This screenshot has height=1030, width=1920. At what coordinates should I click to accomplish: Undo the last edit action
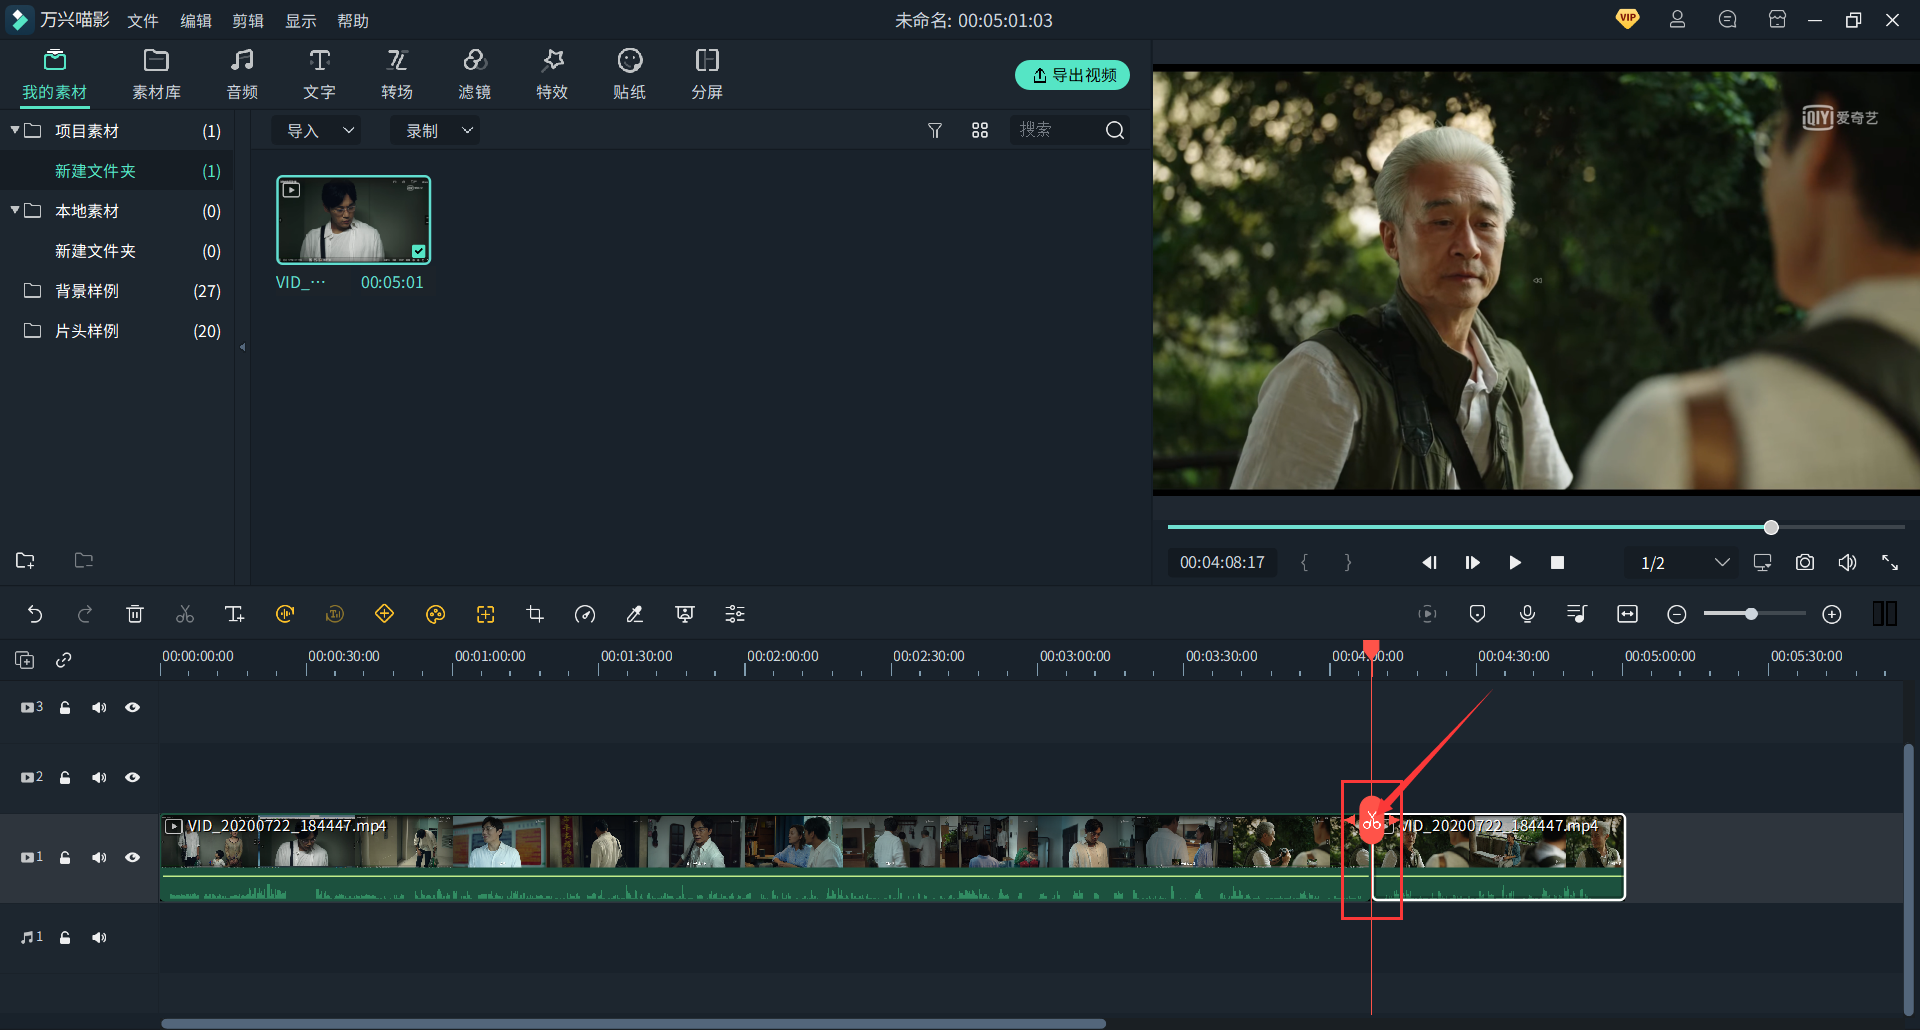(35, 614)
